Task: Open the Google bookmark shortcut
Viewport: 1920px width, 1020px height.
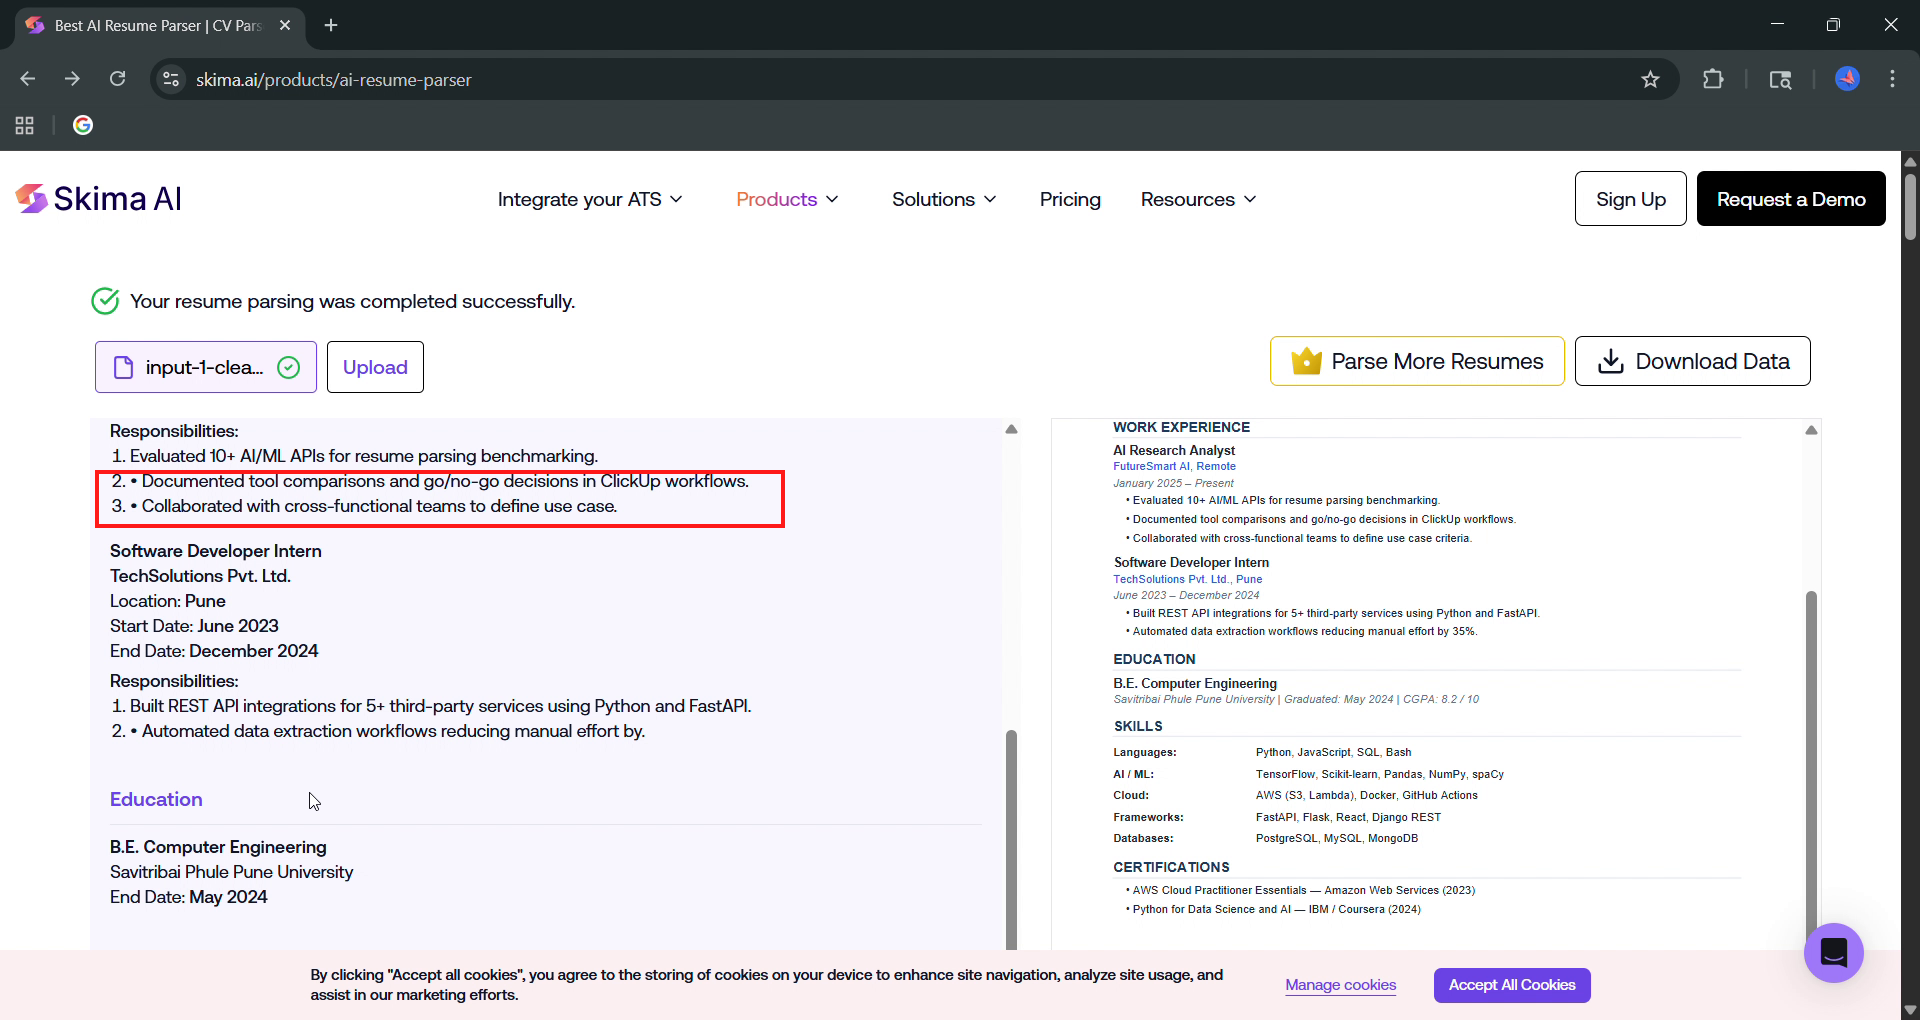Action: (83, 125)
